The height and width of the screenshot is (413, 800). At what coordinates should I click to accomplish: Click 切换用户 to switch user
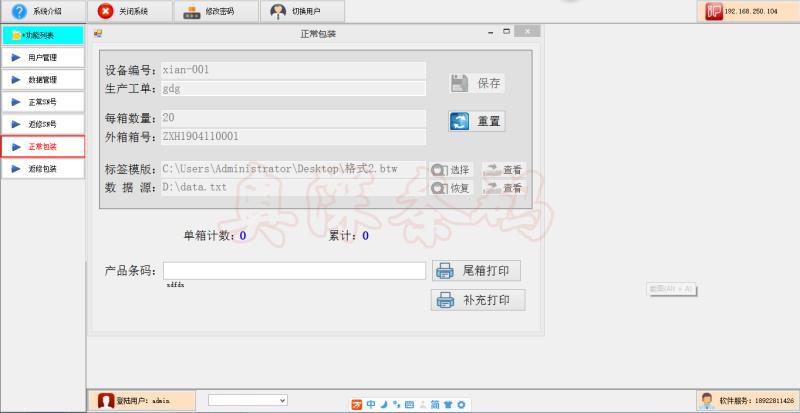pyautogui.click(x=302, y=12)
